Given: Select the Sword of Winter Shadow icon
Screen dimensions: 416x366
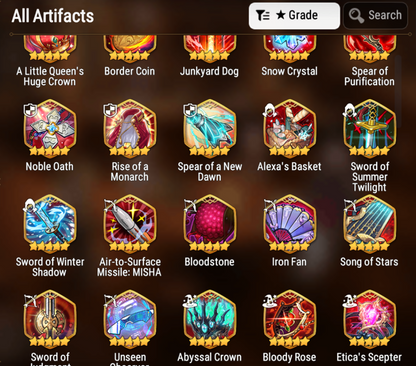Looking at the screenshot, I should (x=50, y=223).
